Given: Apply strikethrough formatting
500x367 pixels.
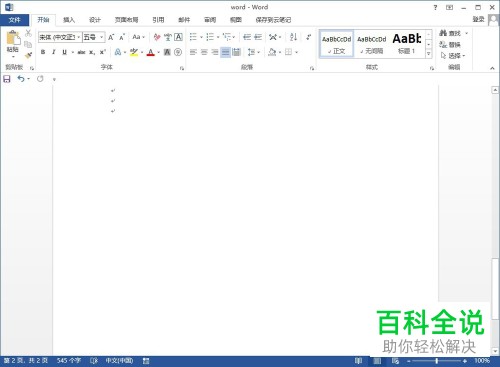Looking at the screenshot, I should (x=81, y=52).
